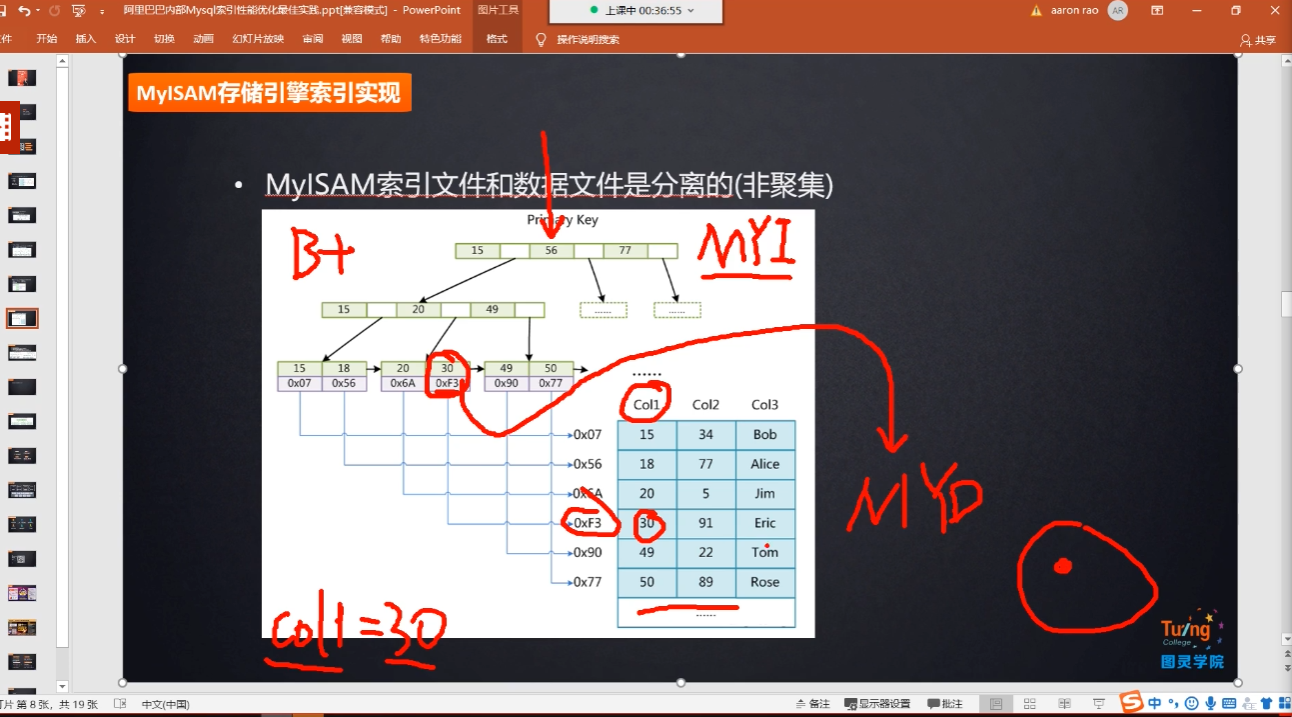1292x717 pixels.
Task: Open the Sogou skin shirt icon
Action: click(x=1267, y=703)
